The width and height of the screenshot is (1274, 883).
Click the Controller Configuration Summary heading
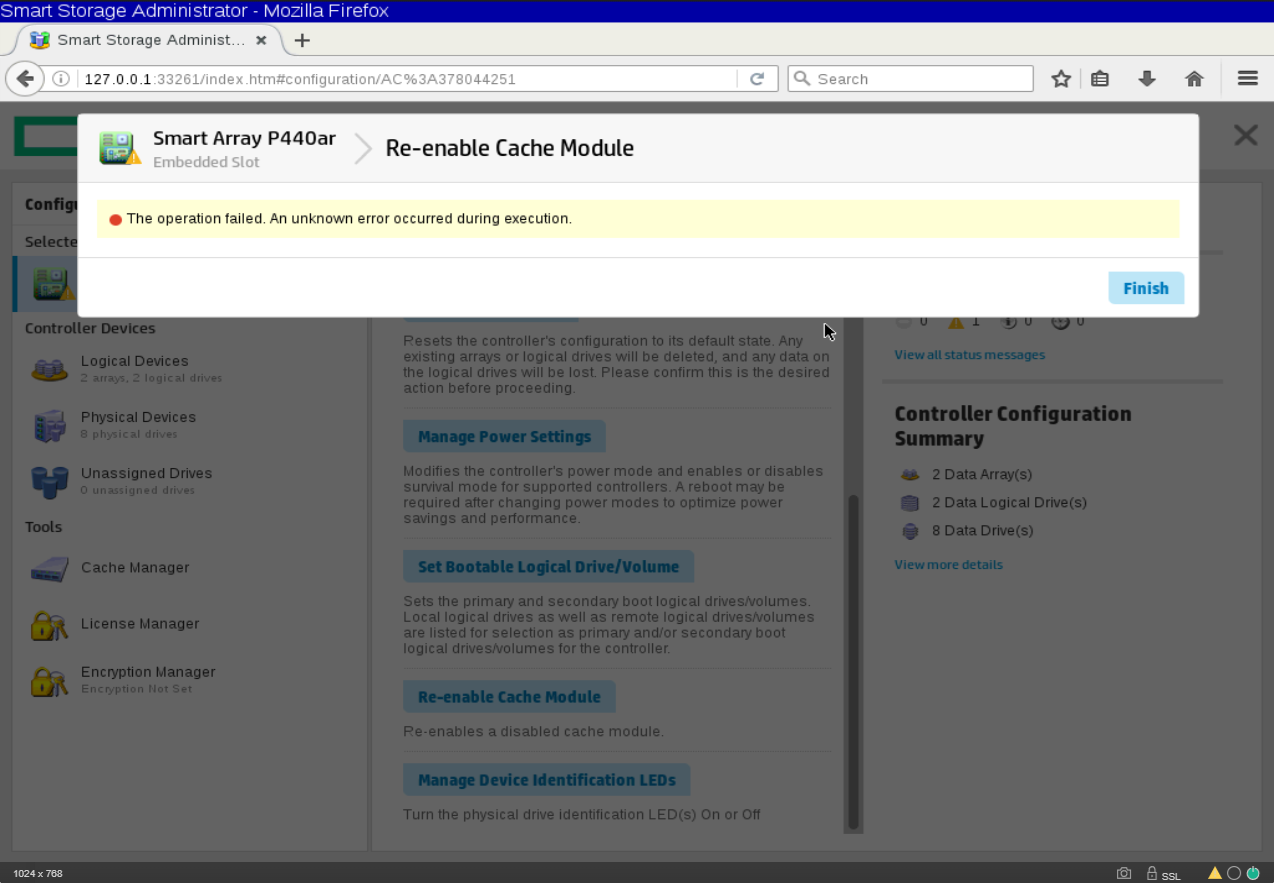pos(1013,426)
